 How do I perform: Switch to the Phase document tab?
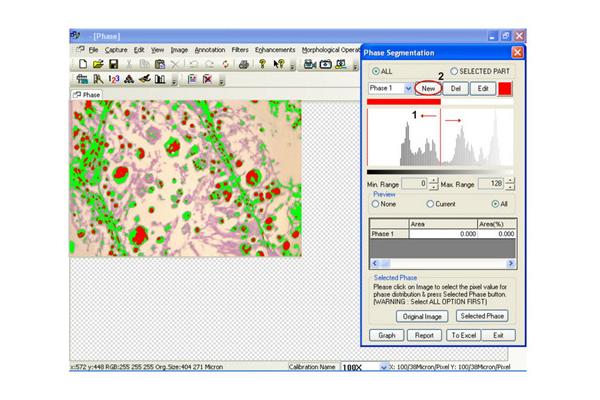86,95
